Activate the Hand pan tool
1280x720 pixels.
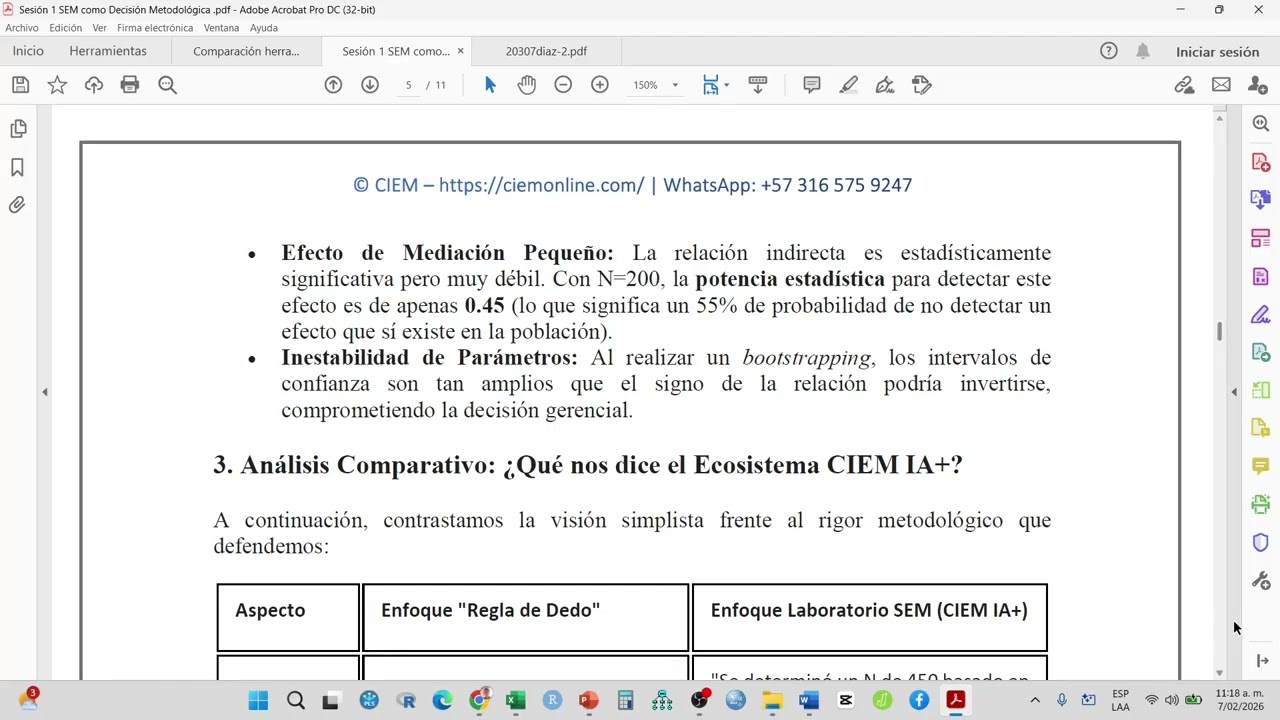[527, 85]
